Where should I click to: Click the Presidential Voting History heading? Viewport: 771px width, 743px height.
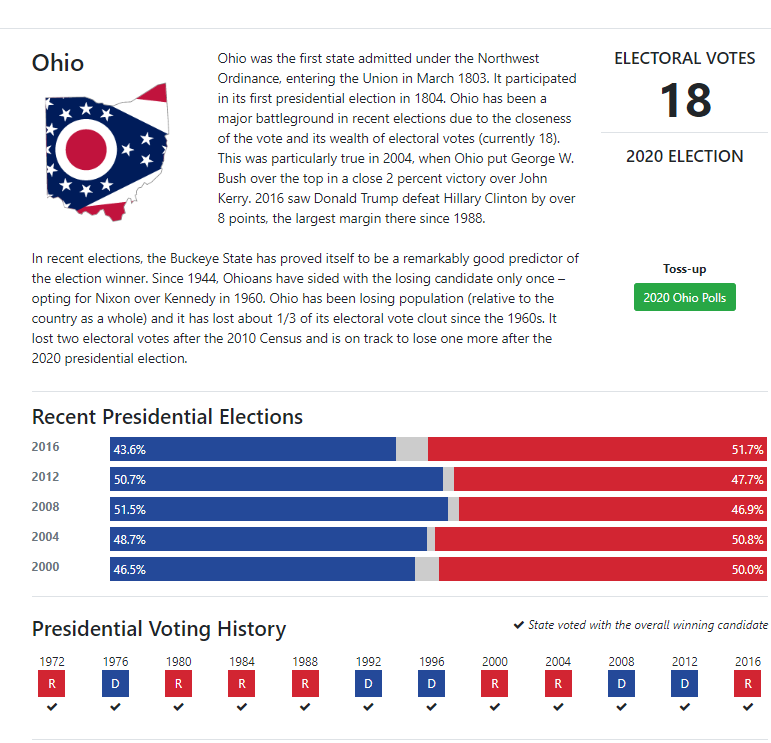[159, 629]
